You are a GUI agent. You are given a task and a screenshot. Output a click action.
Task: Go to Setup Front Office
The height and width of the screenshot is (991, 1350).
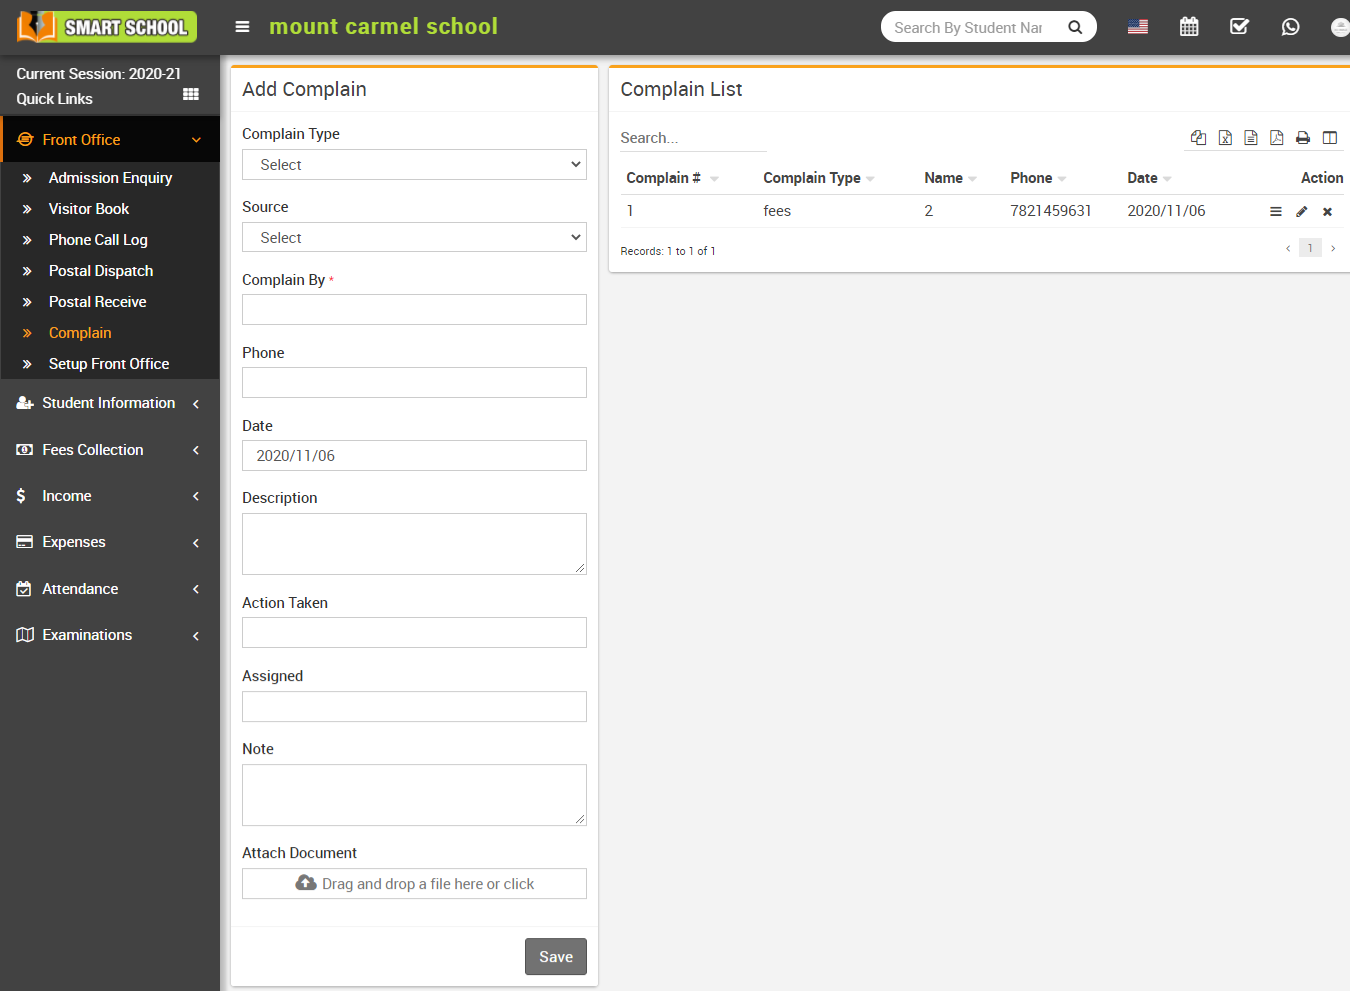point(109,363)
